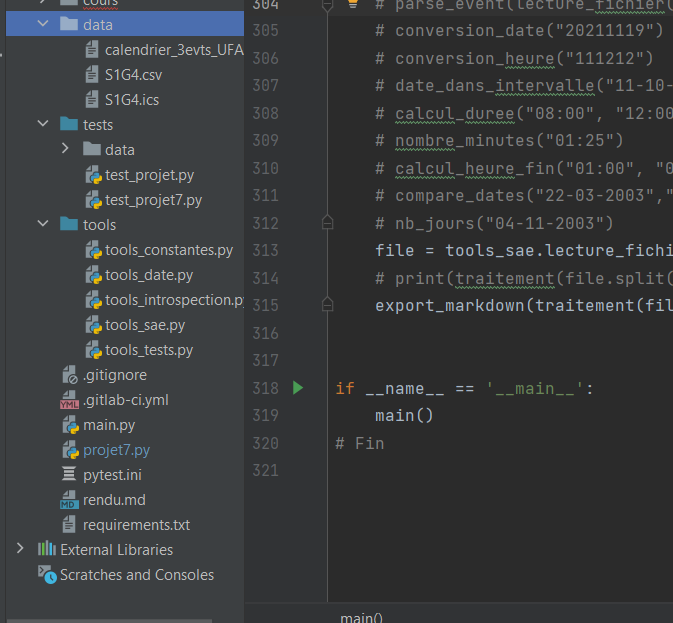The width and height of the screenshot is (673, 623).
Task: Collapse the tools folder
Action: [x=43, y=225]
